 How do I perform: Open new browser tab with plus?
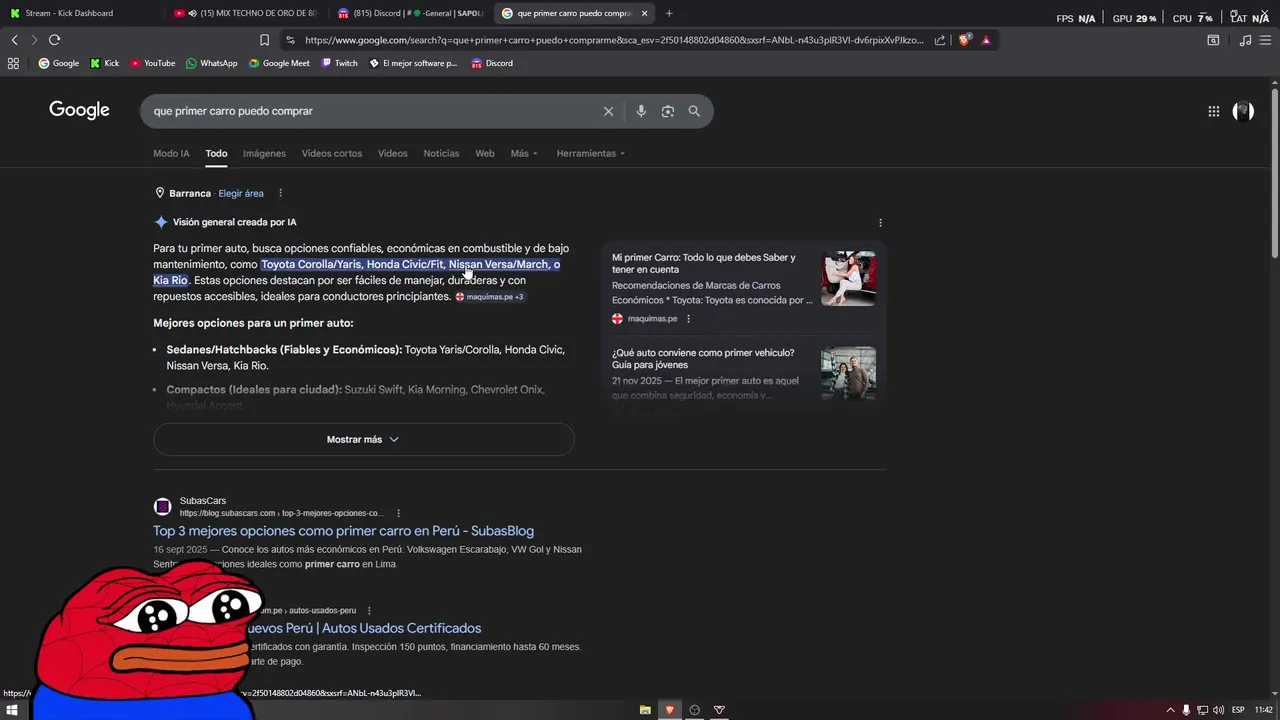click(669, 13)
